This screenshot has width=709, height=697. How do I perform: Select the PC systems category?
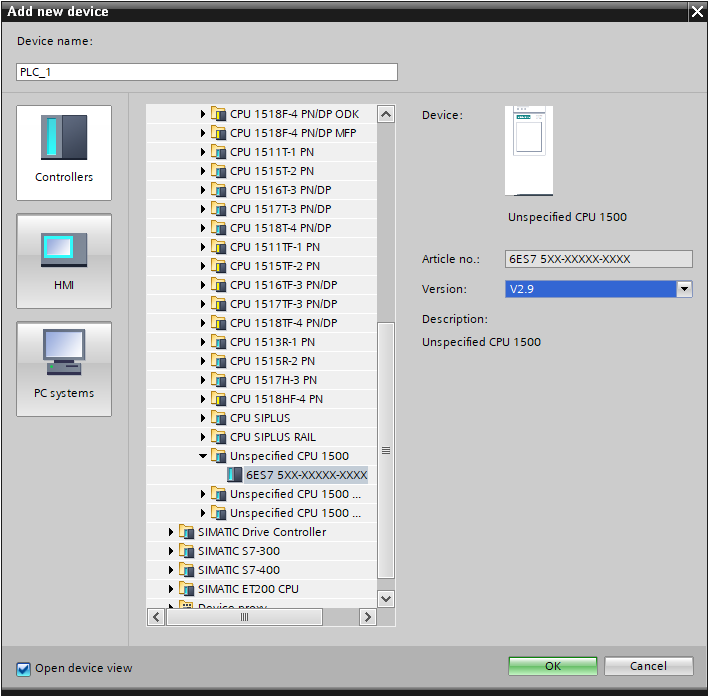(x=64, y=369)
